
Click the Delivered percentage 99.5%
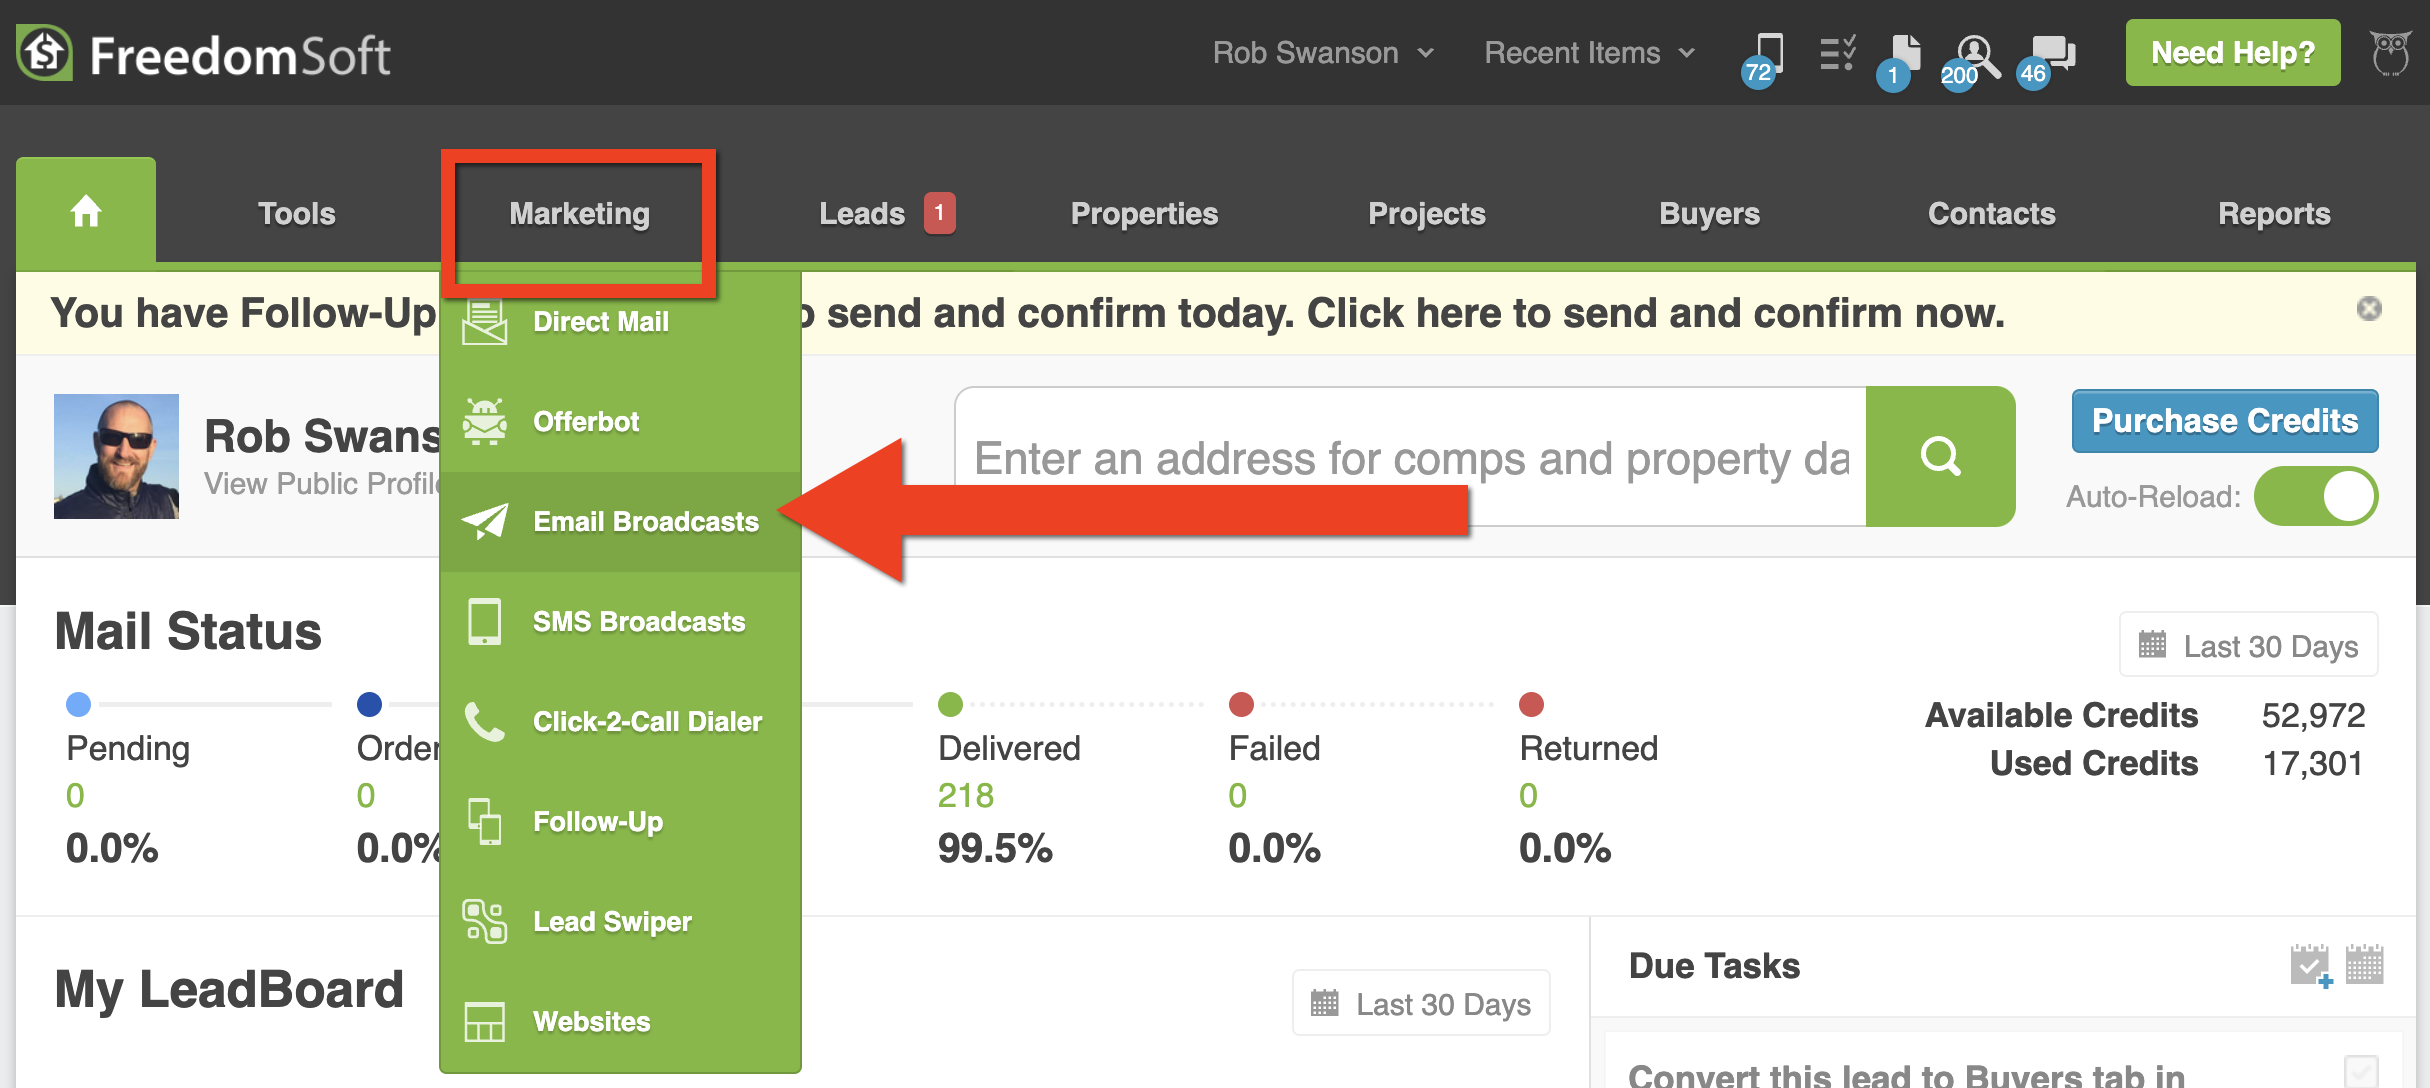pos(995,848)
